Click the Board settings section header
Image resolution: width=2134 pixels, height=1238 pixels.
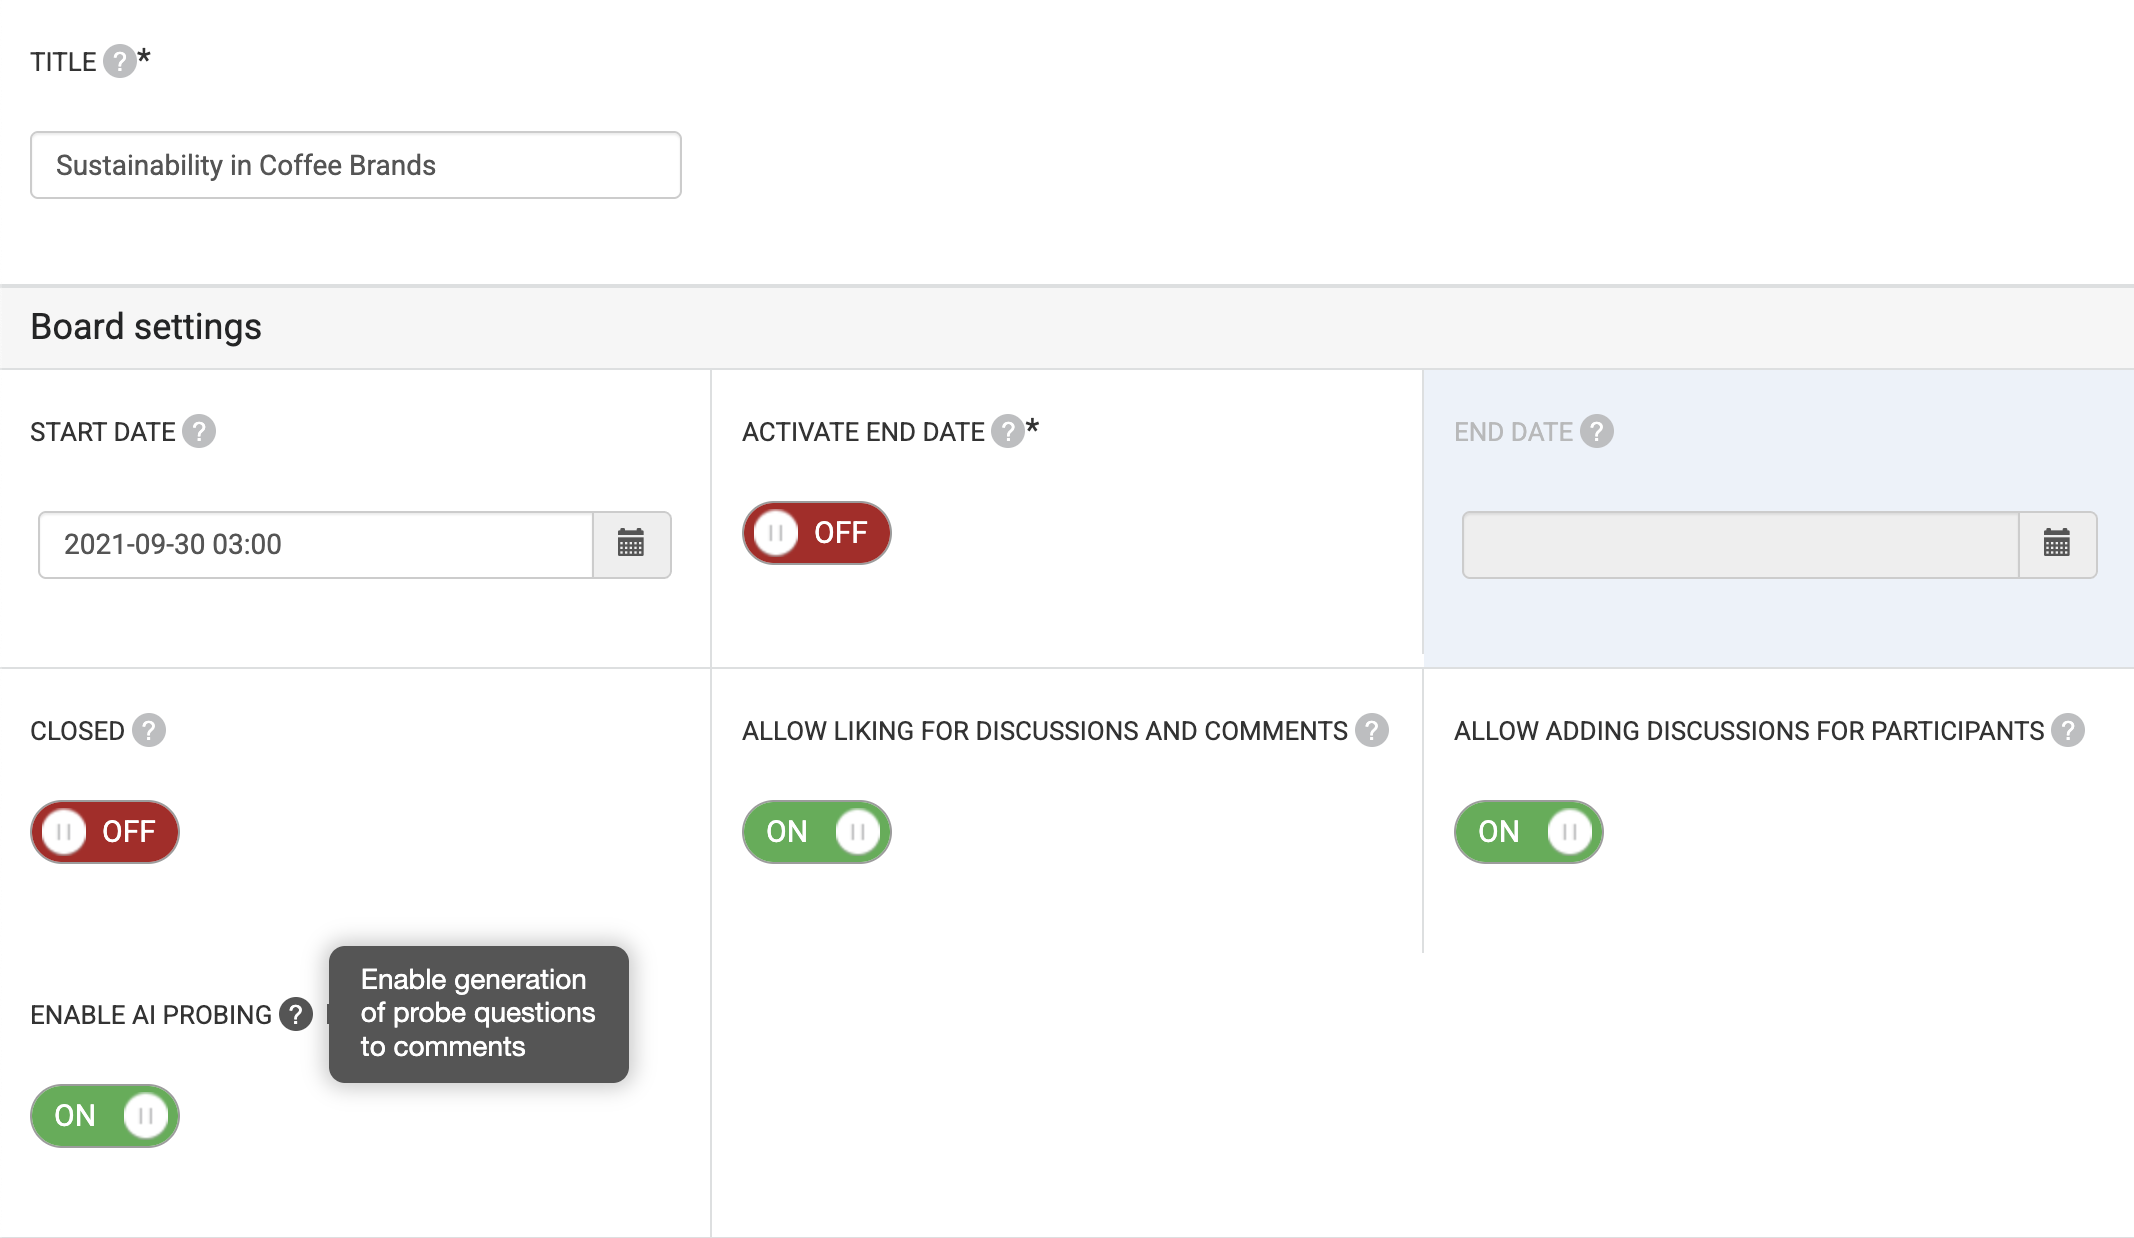coord(146,328)
